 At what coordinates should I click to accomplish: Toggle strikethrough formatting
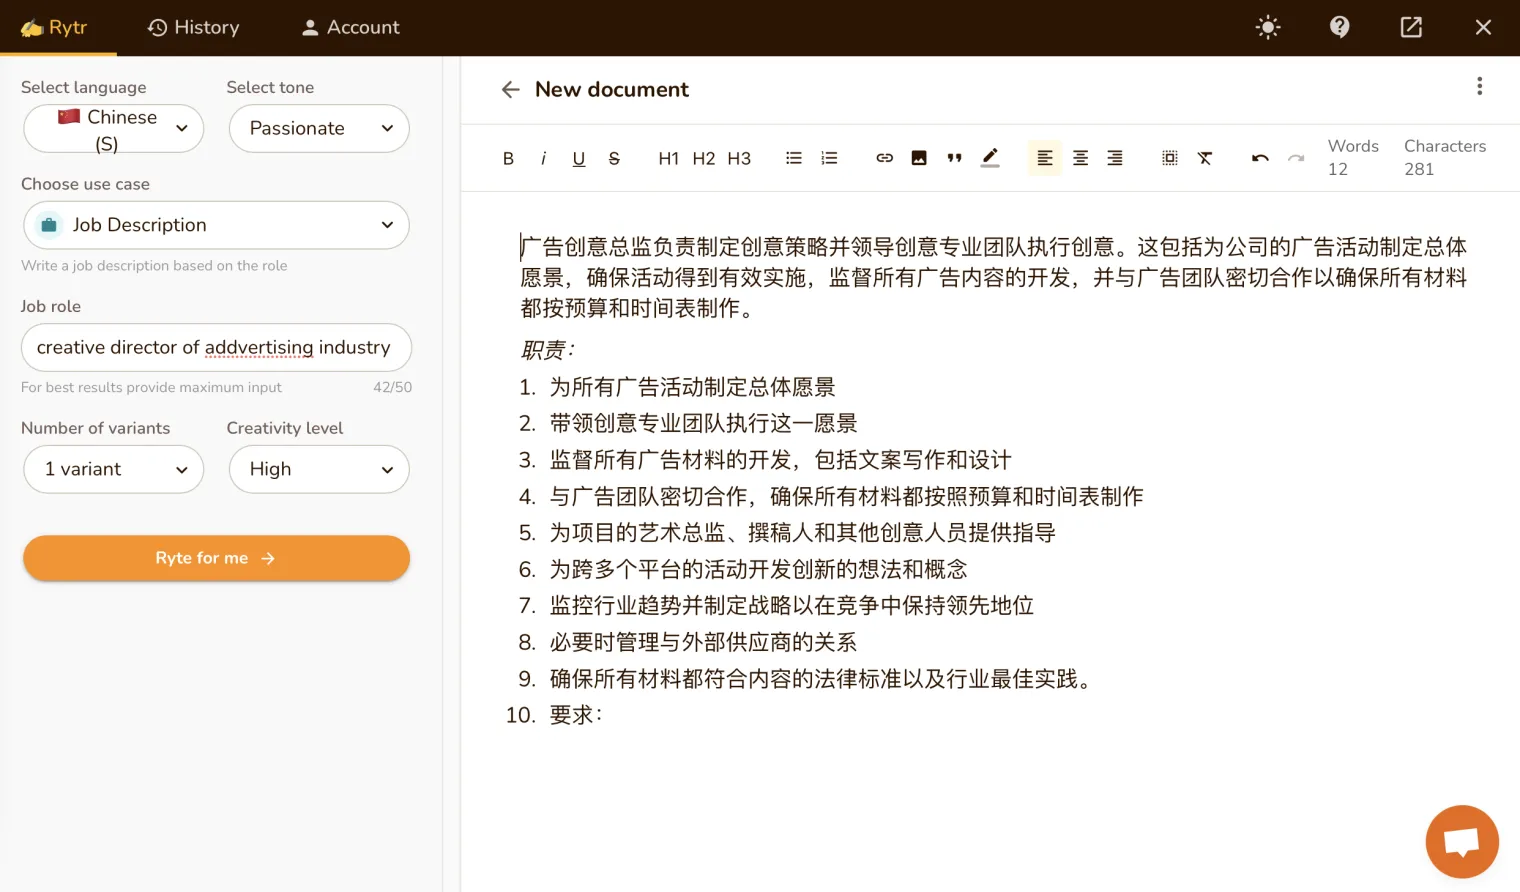[x=614, y=158]
